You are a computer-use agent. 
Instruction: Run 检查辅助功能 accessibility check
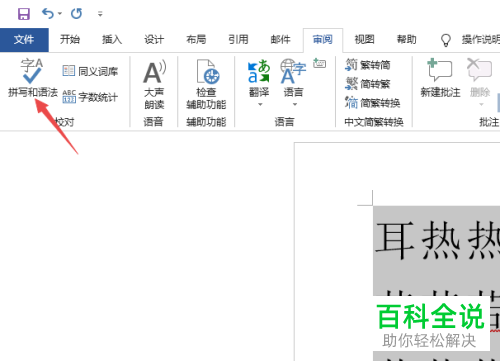[x=206, y=85]
